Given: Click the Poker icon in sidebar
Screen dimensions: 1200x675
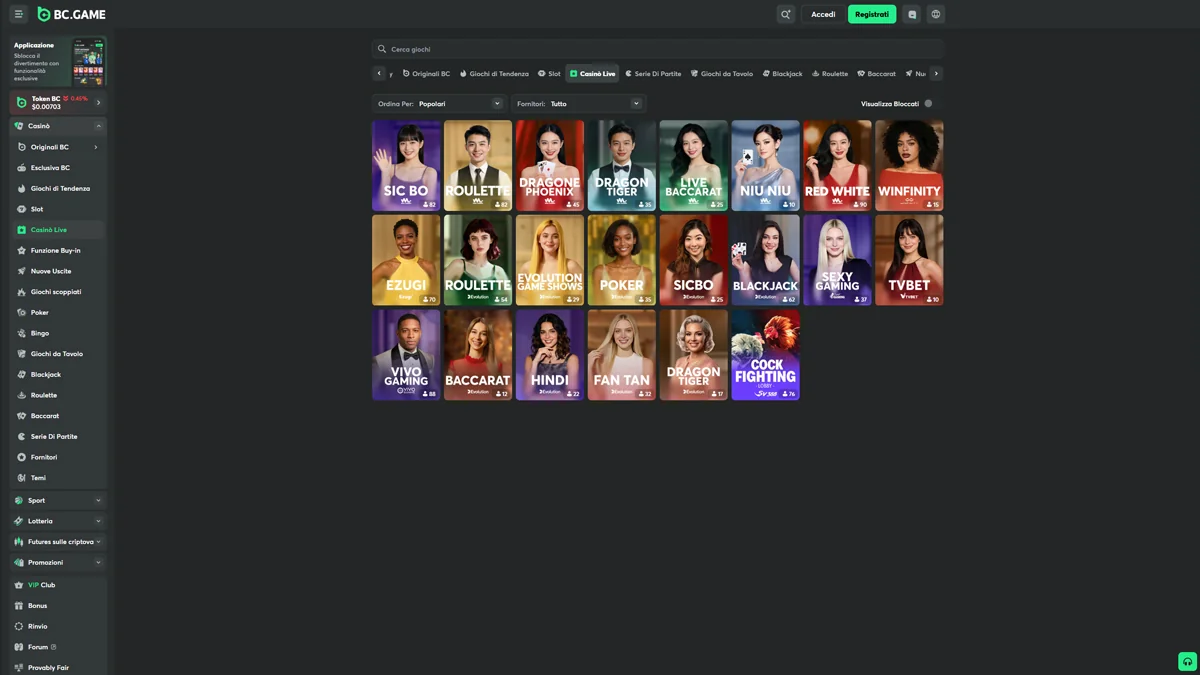Looking at the screenshot, I should pos(22,312).
